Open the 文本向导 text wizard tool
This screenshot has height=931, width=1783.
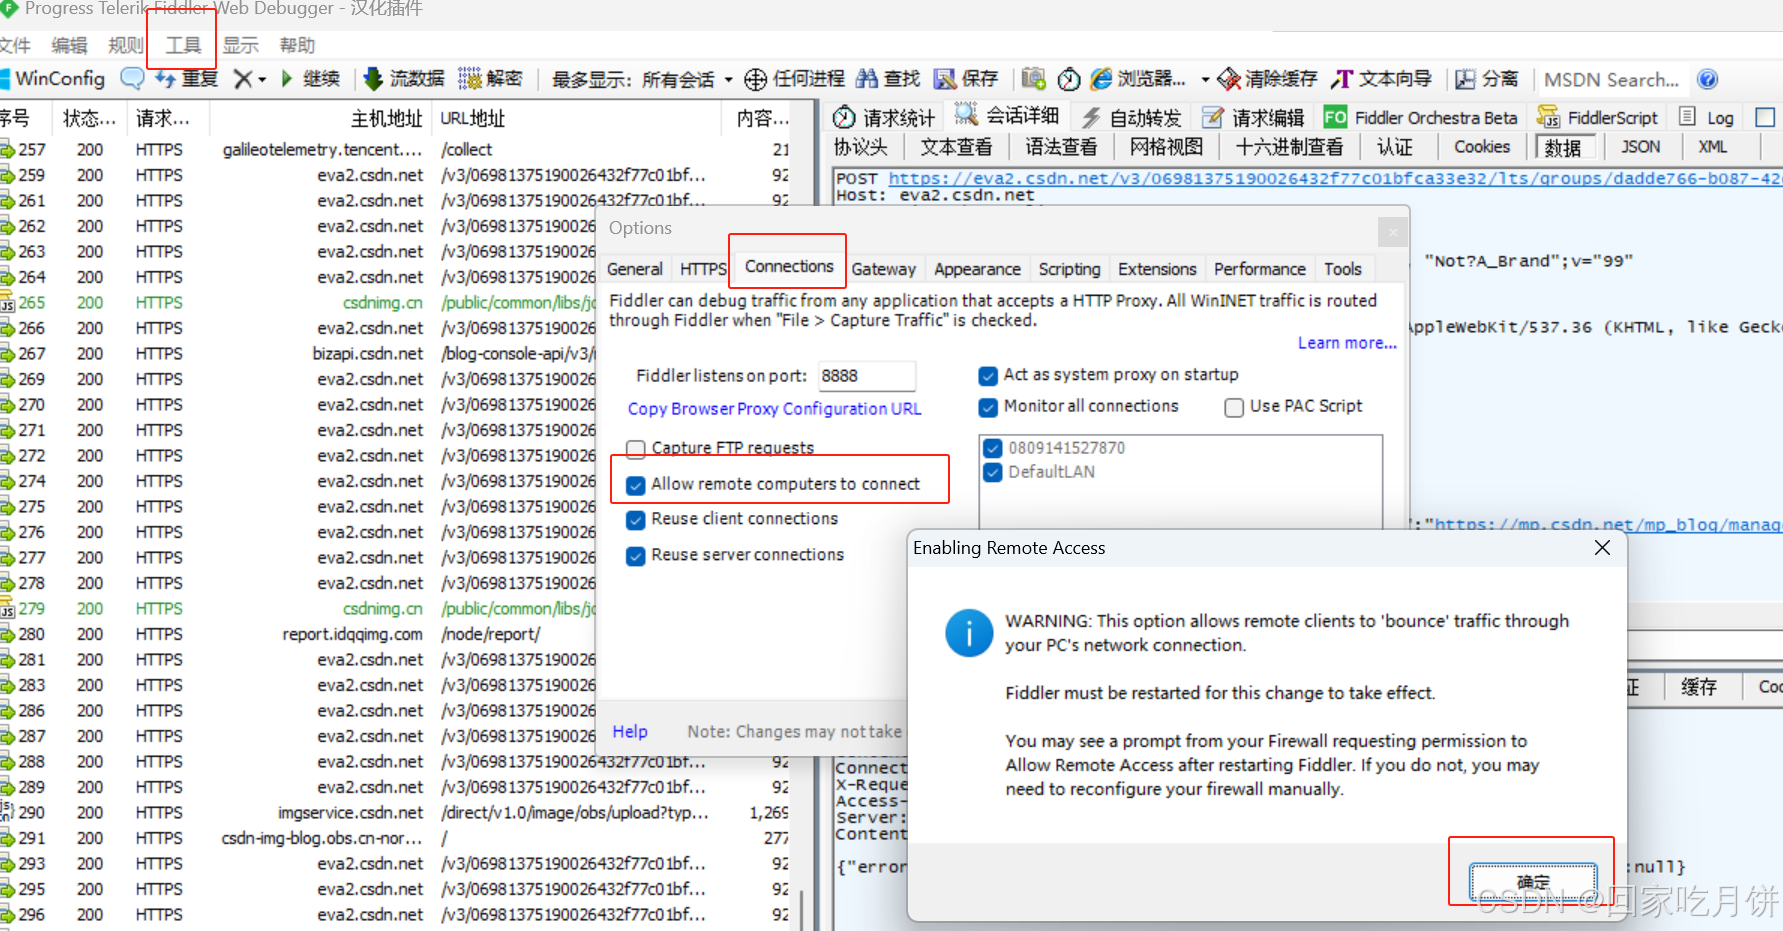click(1382, 79)
